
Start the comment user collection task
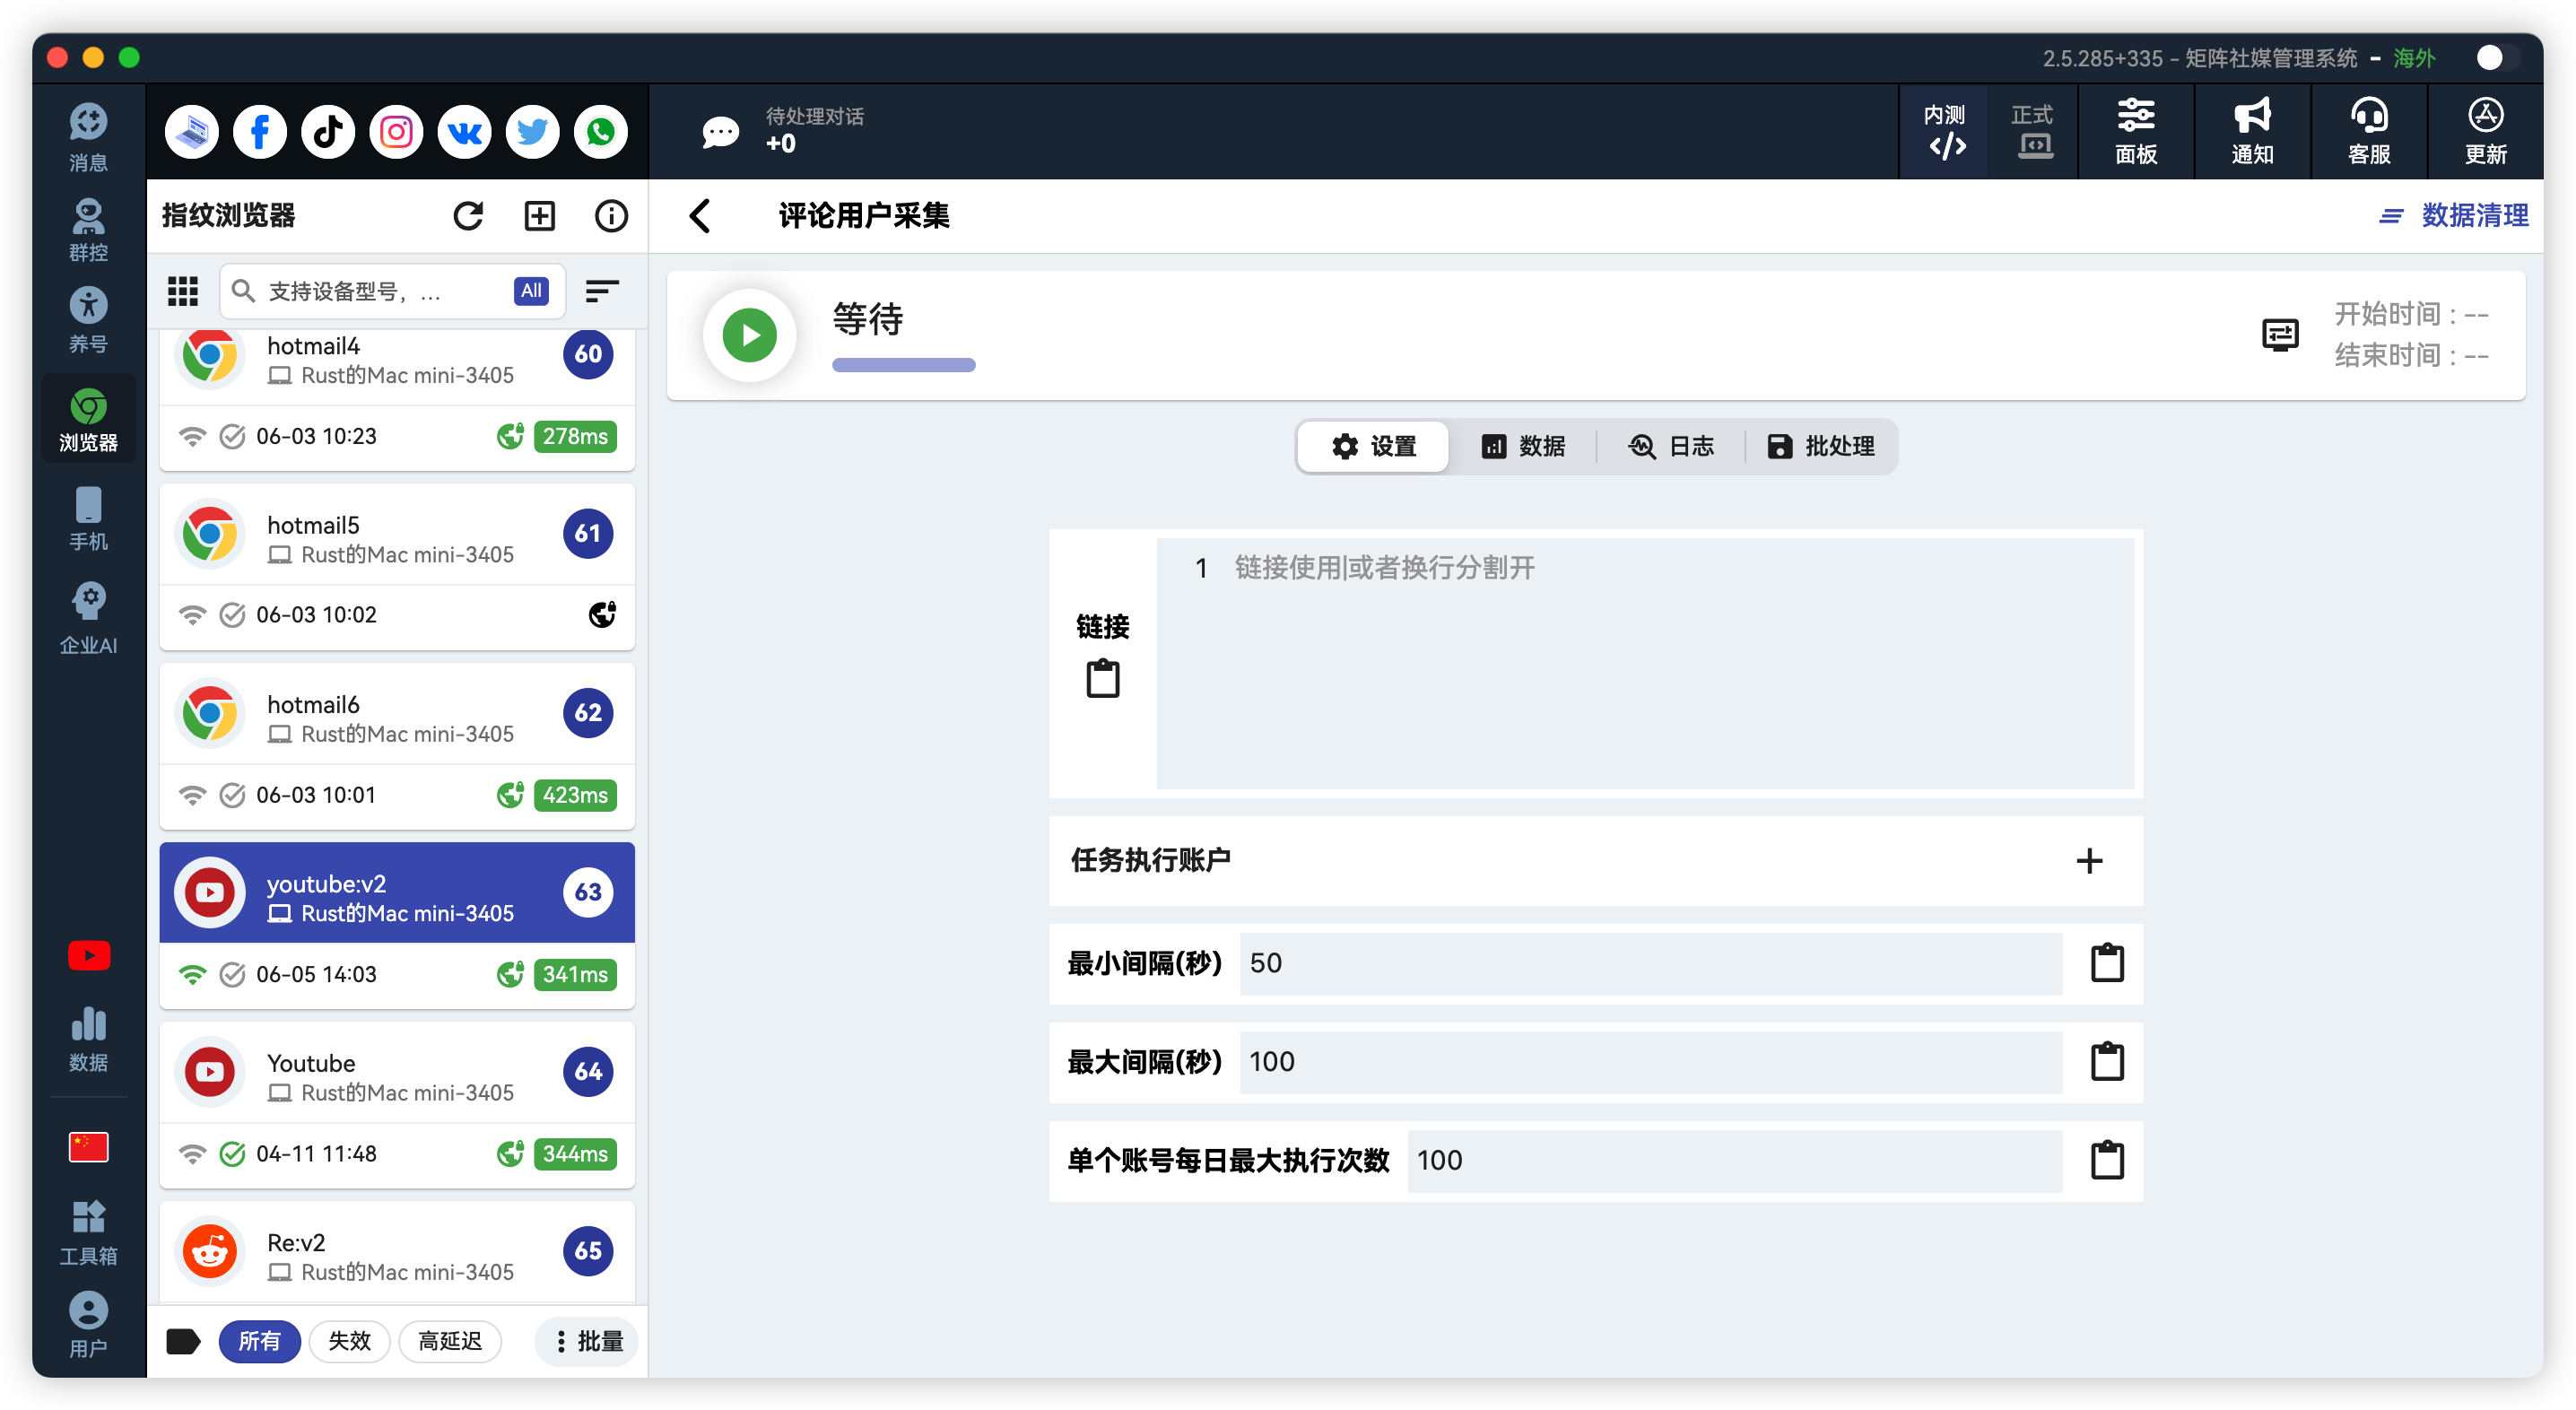point(749,335)
